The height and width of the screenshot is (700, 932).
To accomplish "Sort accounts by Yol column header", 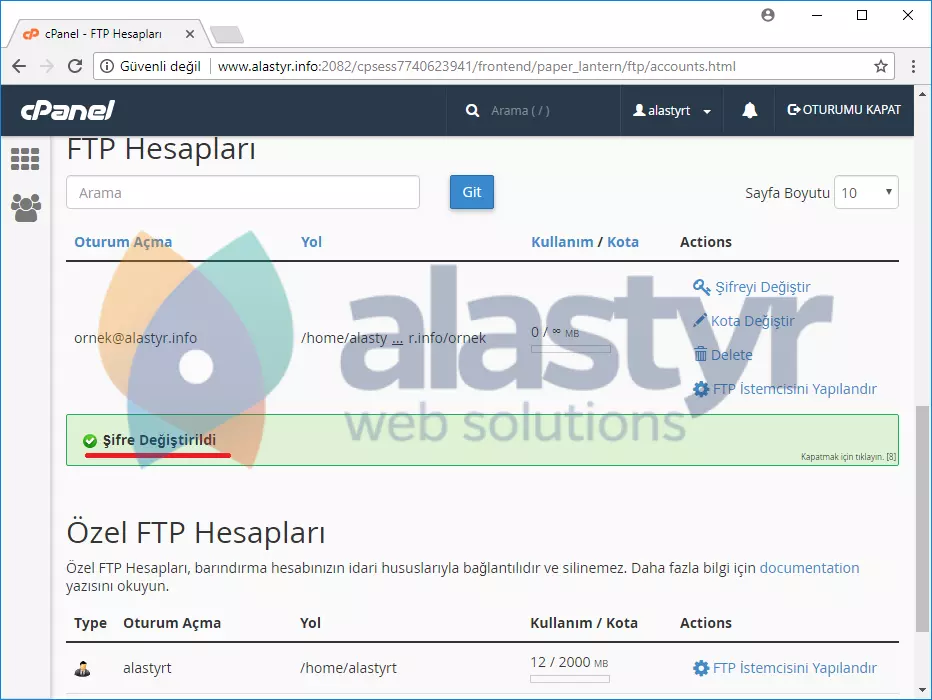I will [311, 242].
